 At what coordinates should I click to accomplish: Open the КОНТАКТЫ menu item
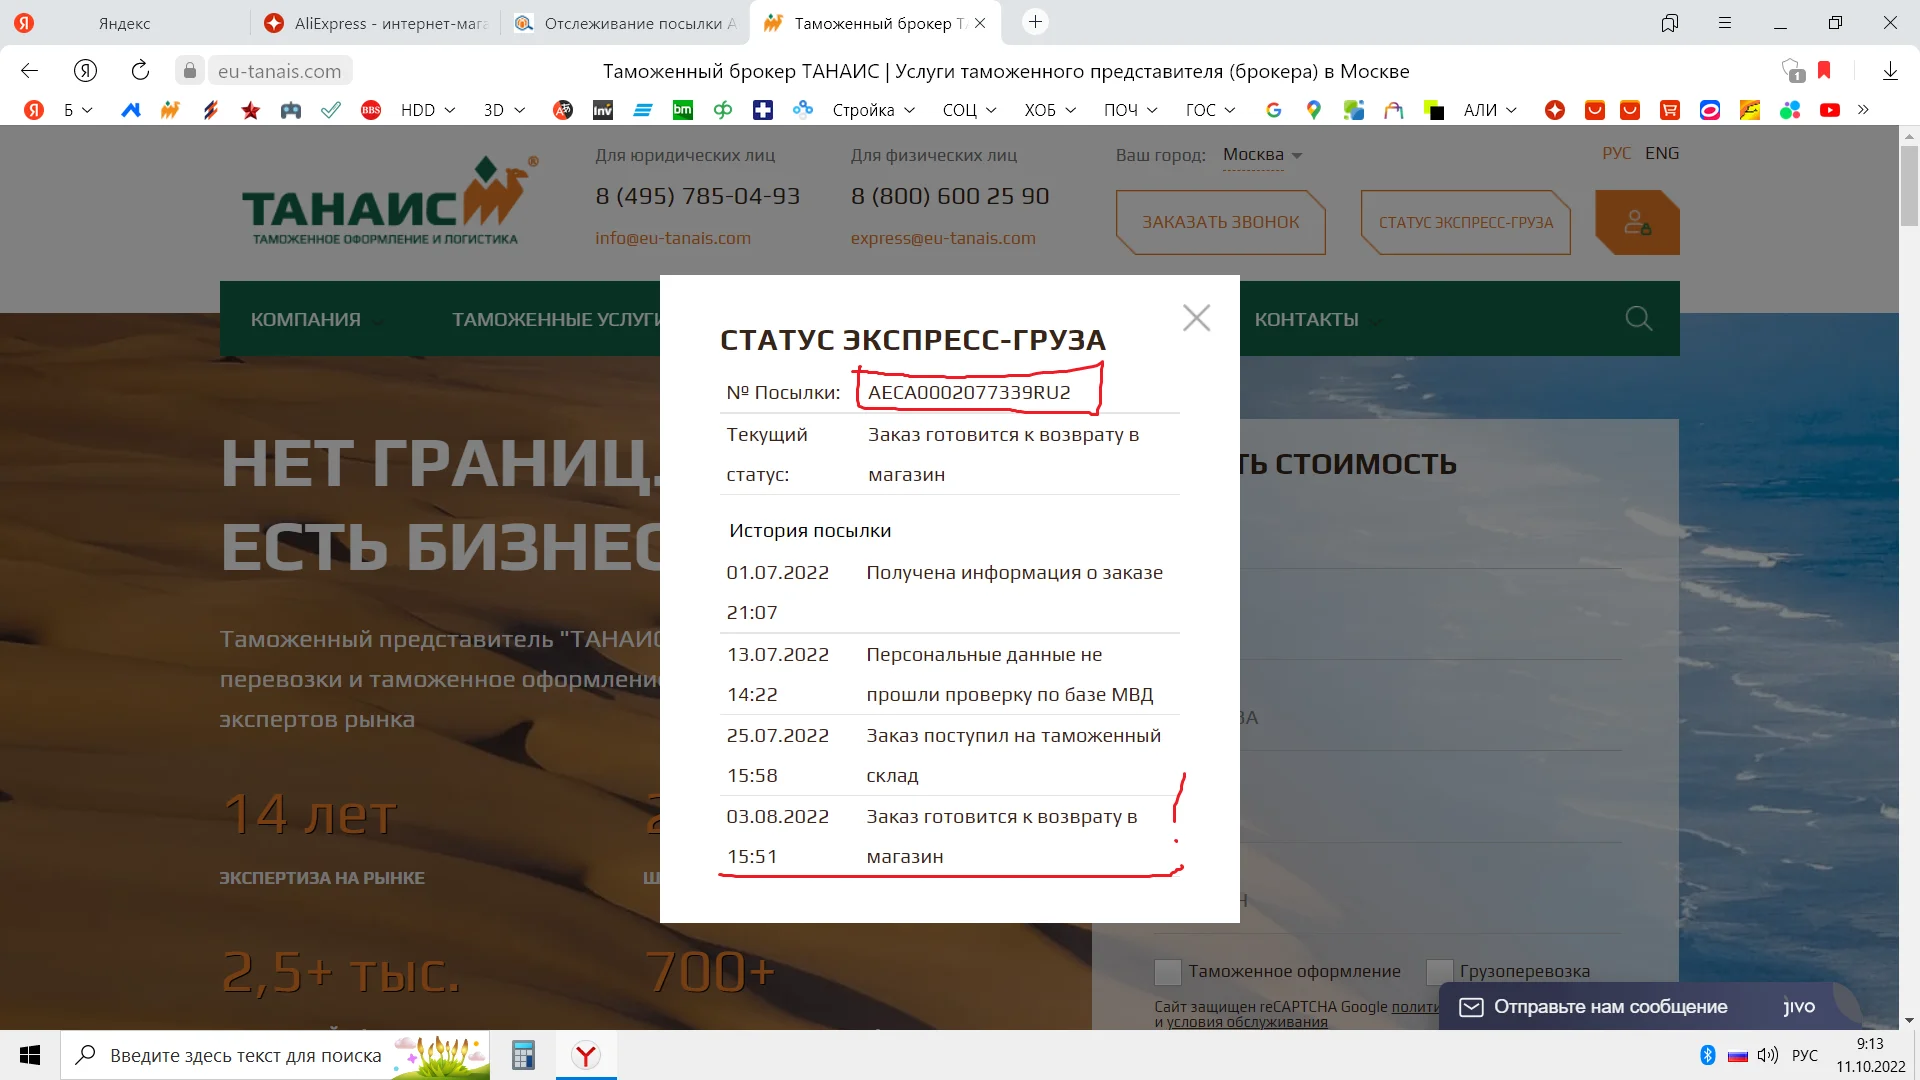tap(1306, 319)
